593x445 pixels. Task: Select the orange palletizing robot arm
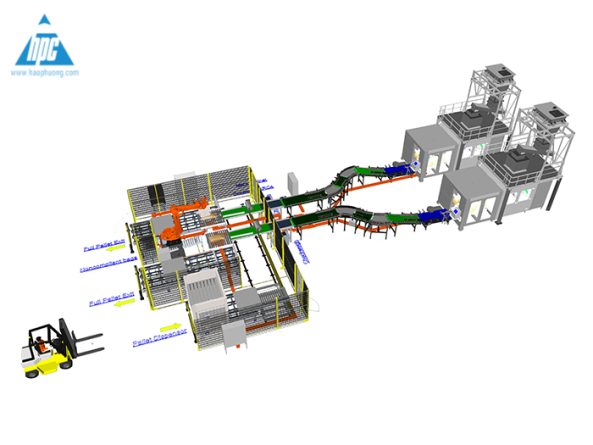click(x=183, y=222)
